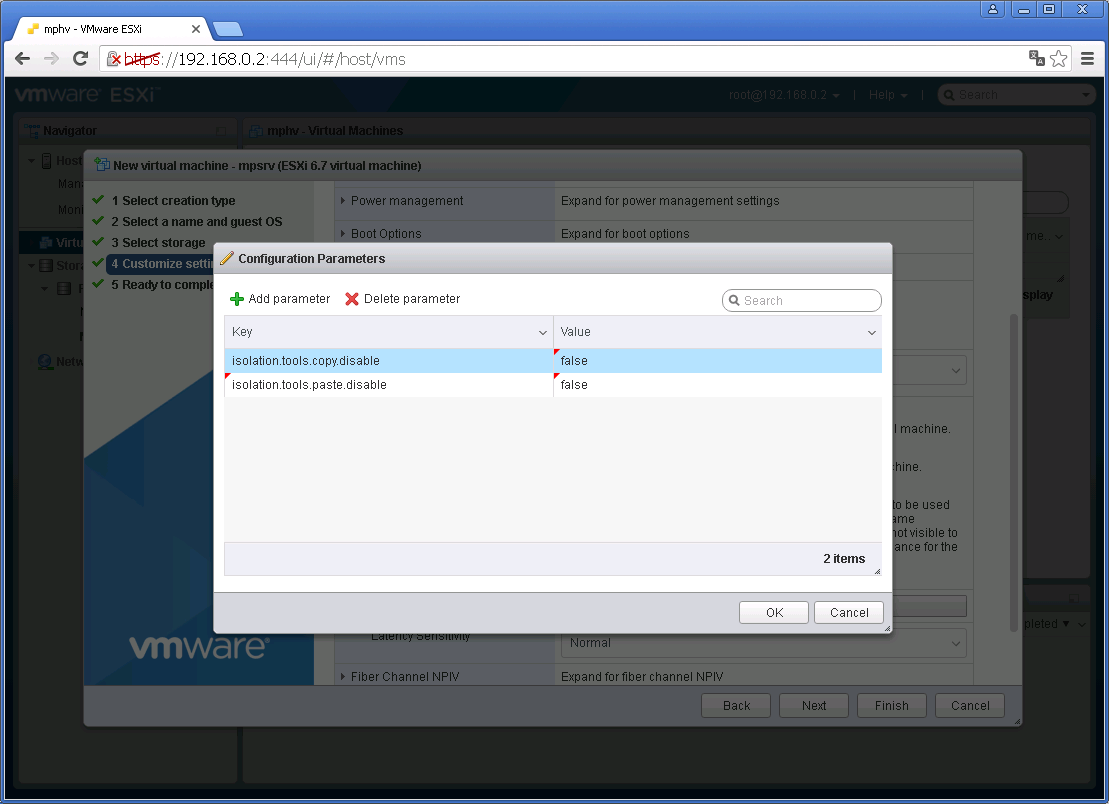This screenshot has width=1109, height=804.
Task: Confirm Configuration Parameters with OK
Action: [774, 612]
